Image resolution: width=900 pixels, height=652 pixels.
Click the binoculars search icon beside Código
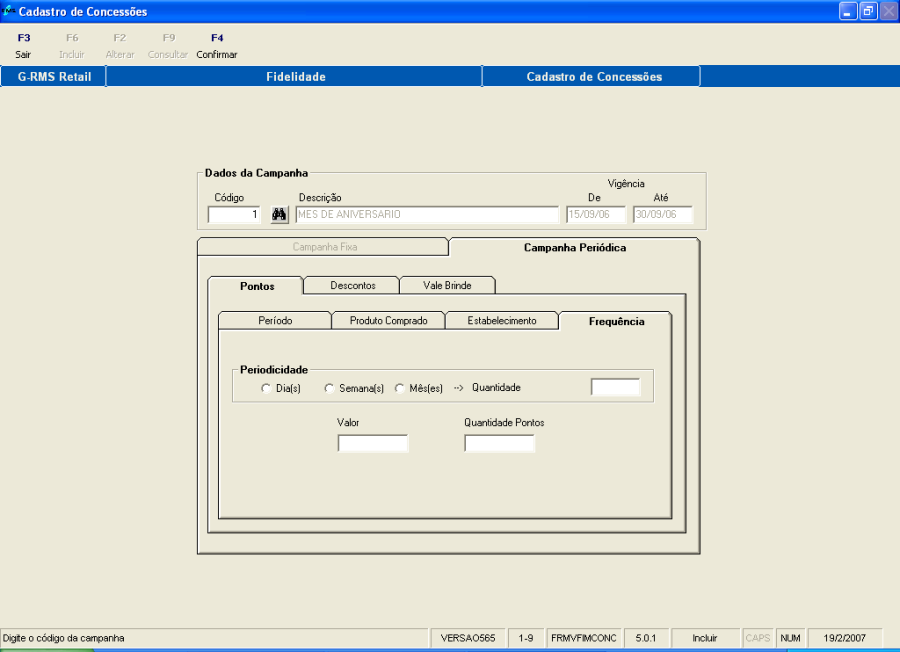pyautogui.click(x=280, y=215)
